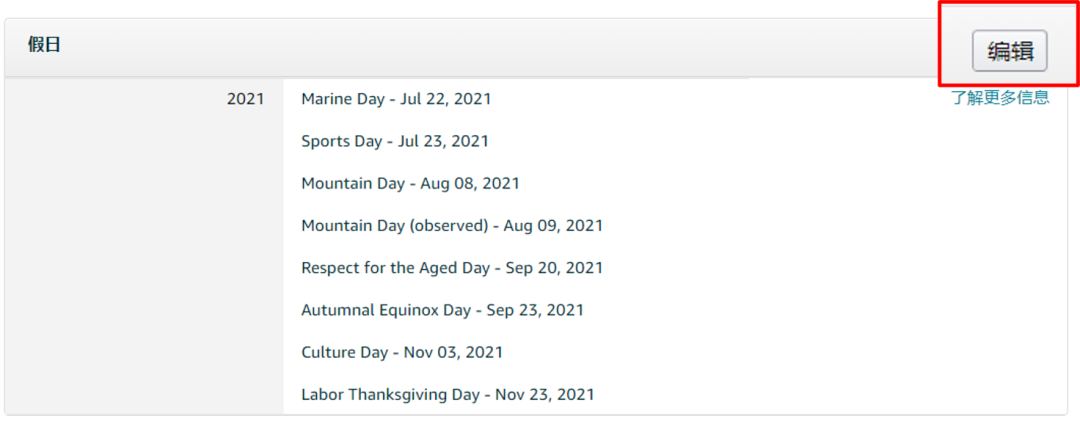Click the Jul 22, 2021 date text
1080x427 pixels.
coord(445,99)
